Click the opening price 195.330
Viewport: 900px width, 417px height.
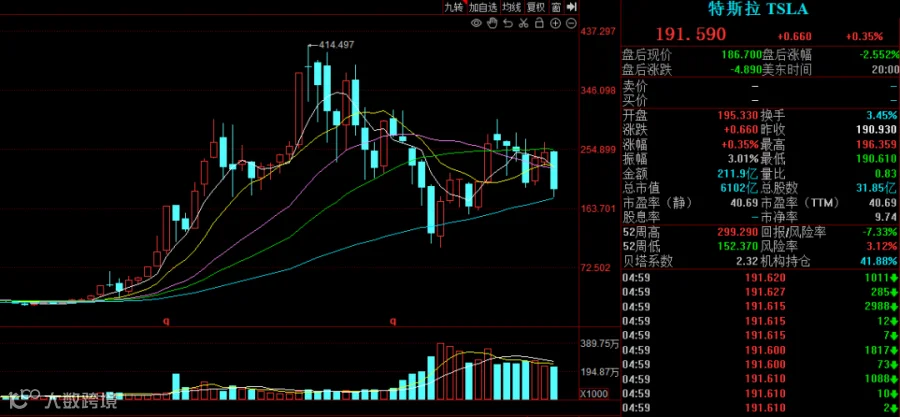pos(737,116)
